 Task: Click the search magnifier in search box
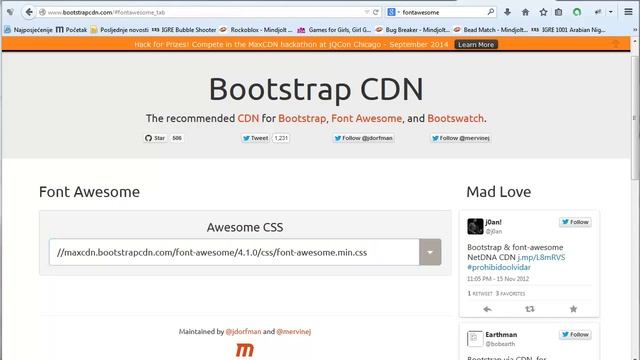point(491,12)
